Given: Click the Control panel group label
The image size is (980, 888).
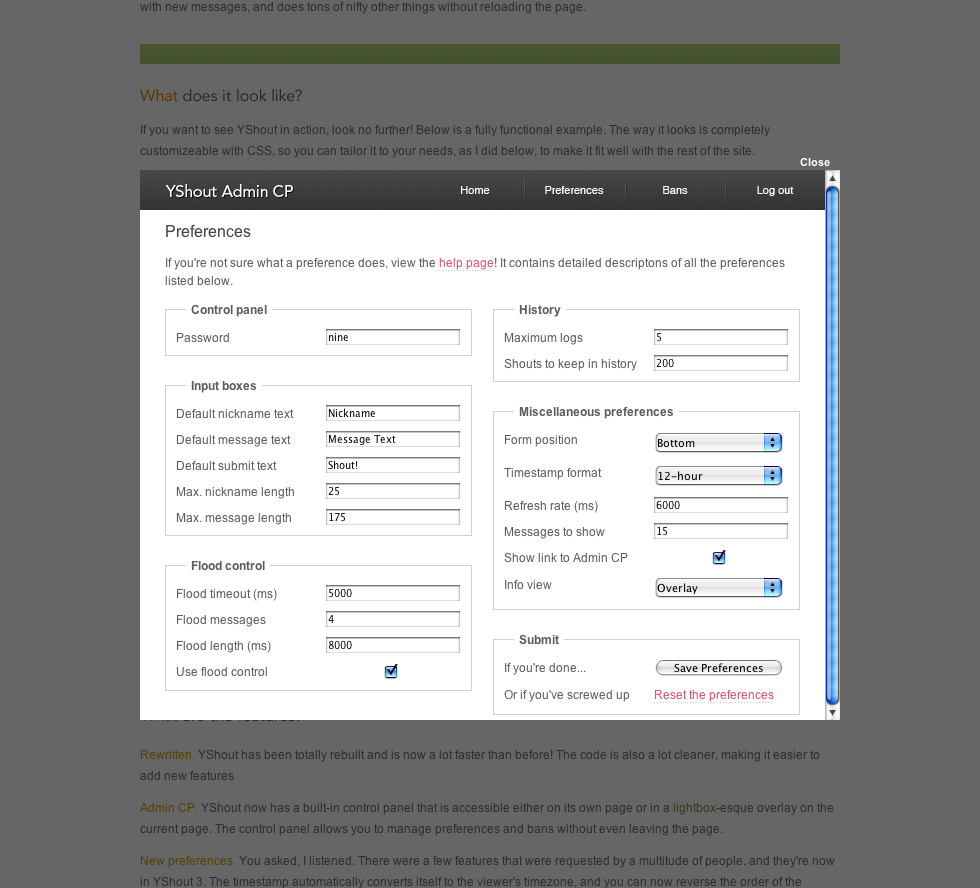Looking at the screenshot, I should pos(229,310).
